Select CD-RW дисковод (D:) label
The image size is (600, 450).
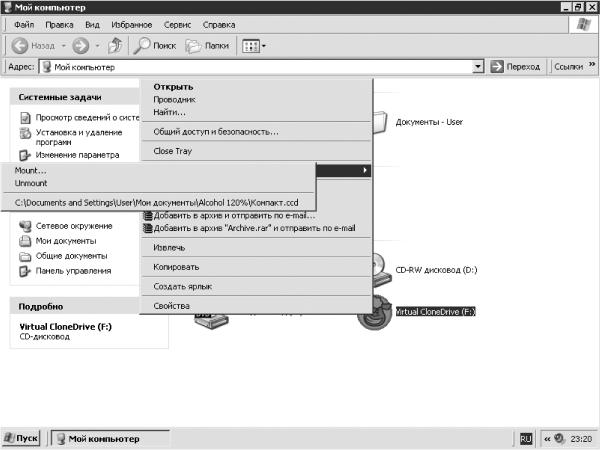[x=436, y=270]
